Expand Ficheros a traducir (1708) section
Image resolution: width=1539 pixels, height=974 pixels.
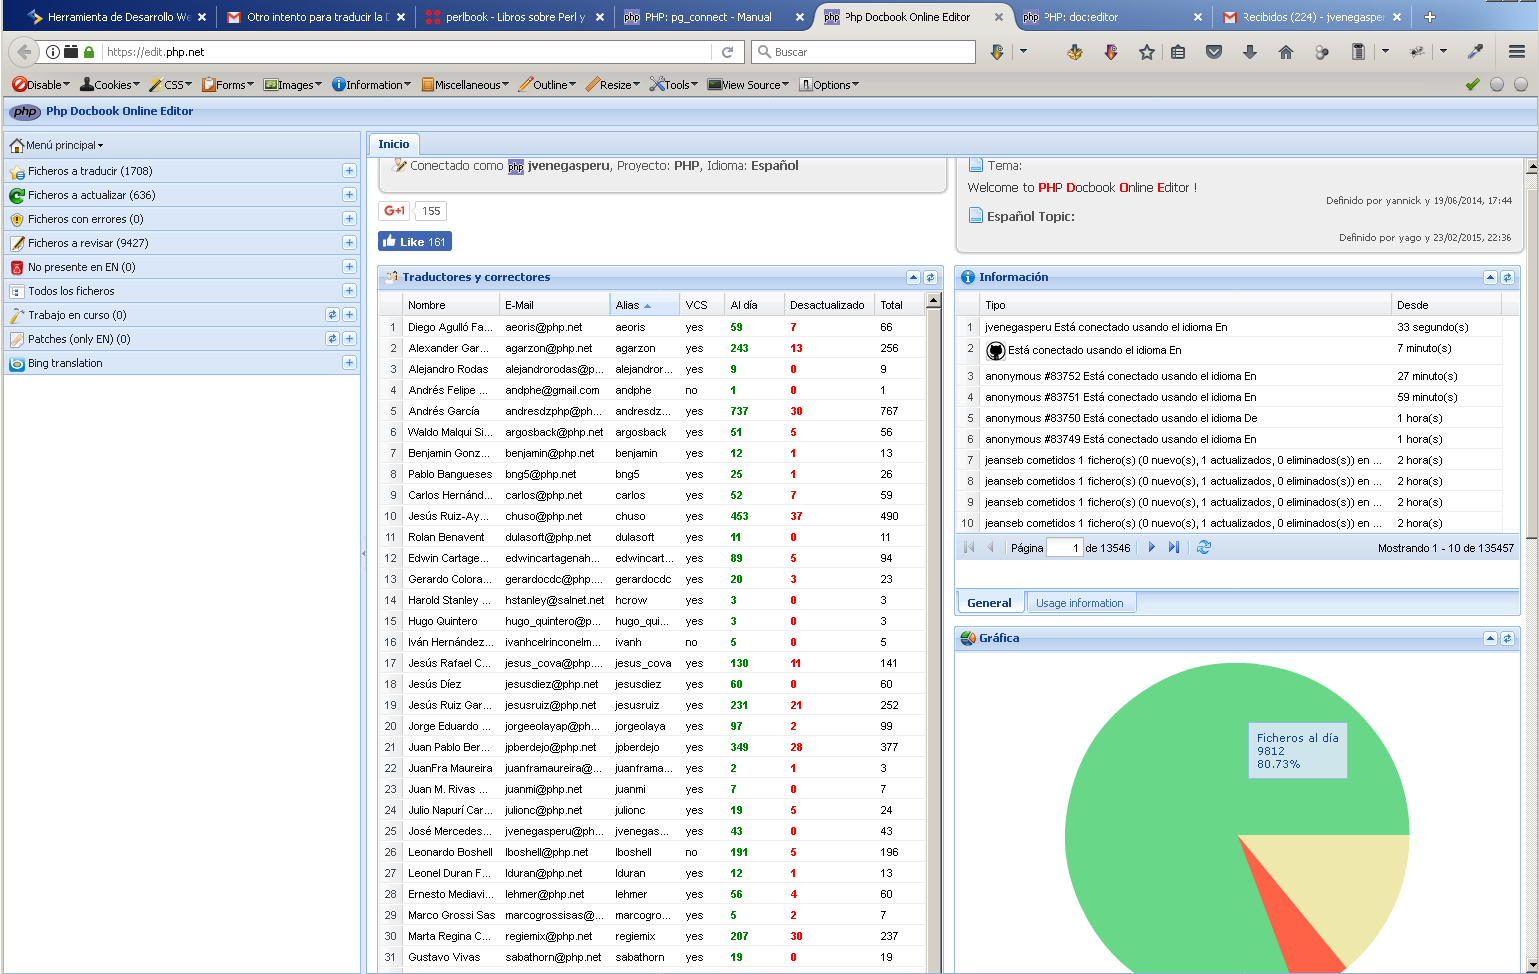coord(349,171)
